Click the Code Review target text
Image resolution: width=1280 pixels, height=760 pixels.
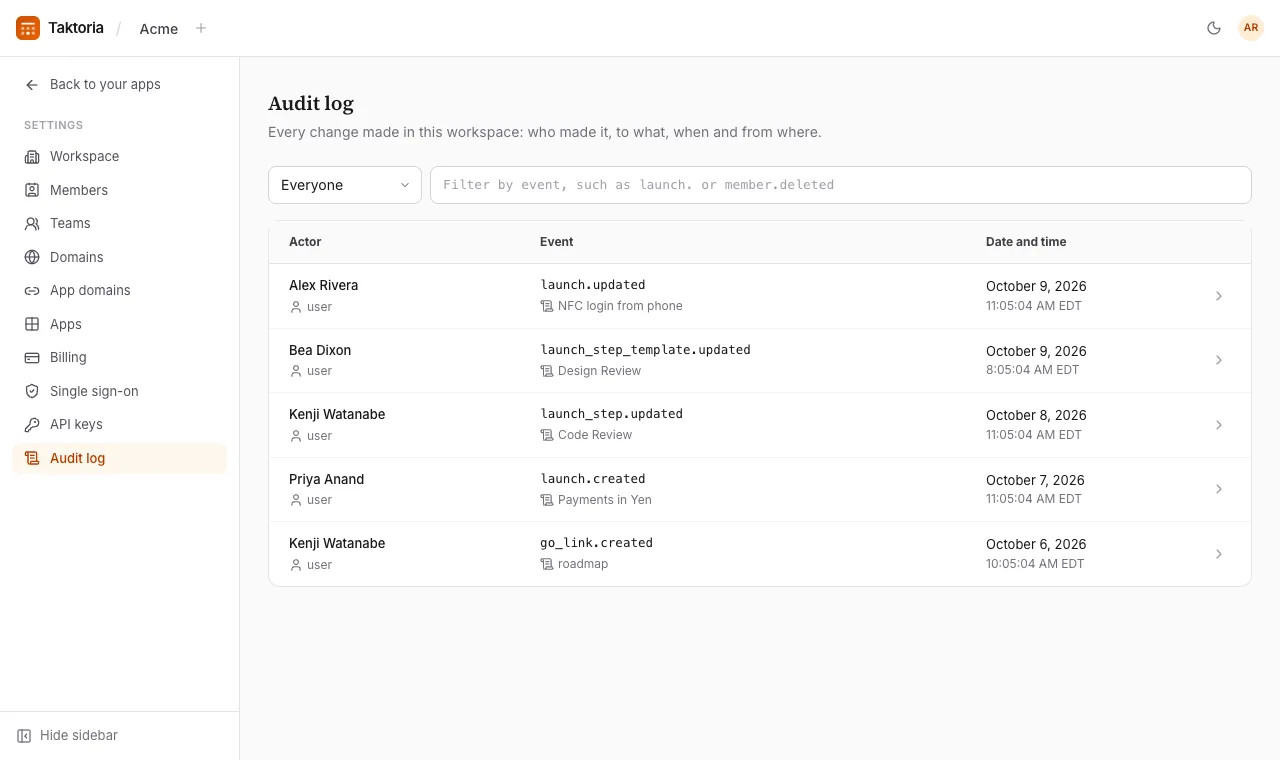click(x=595, y=435)
